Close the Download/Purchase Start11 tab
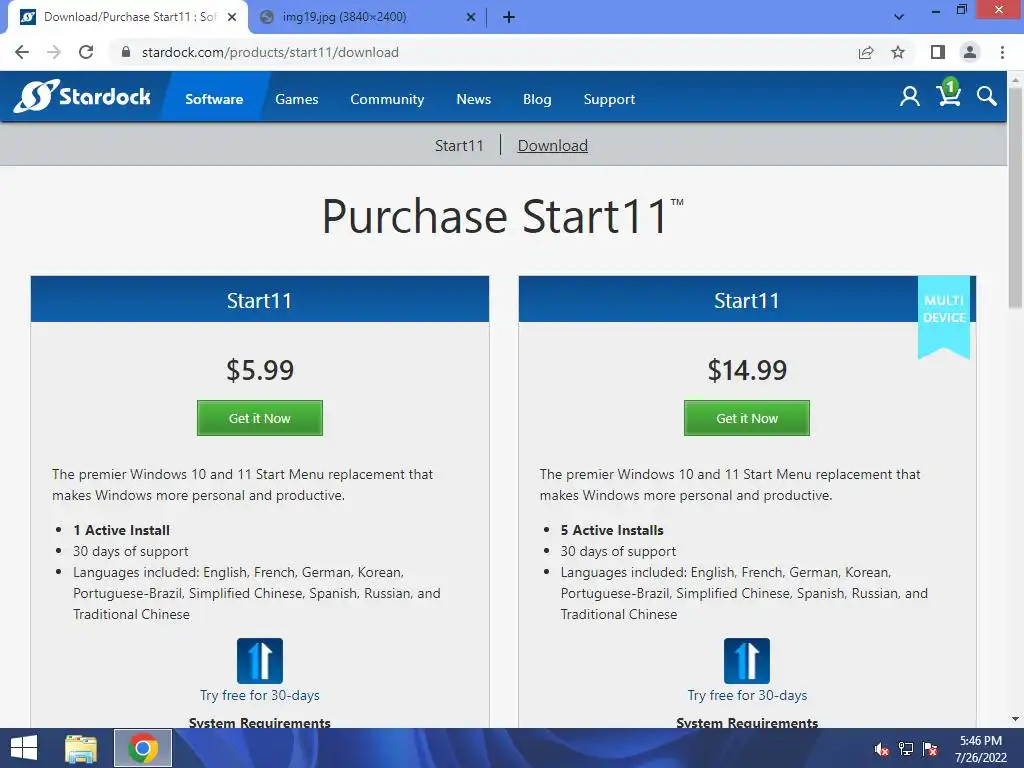Viewport: 1024px width, 768px height. 232,18
